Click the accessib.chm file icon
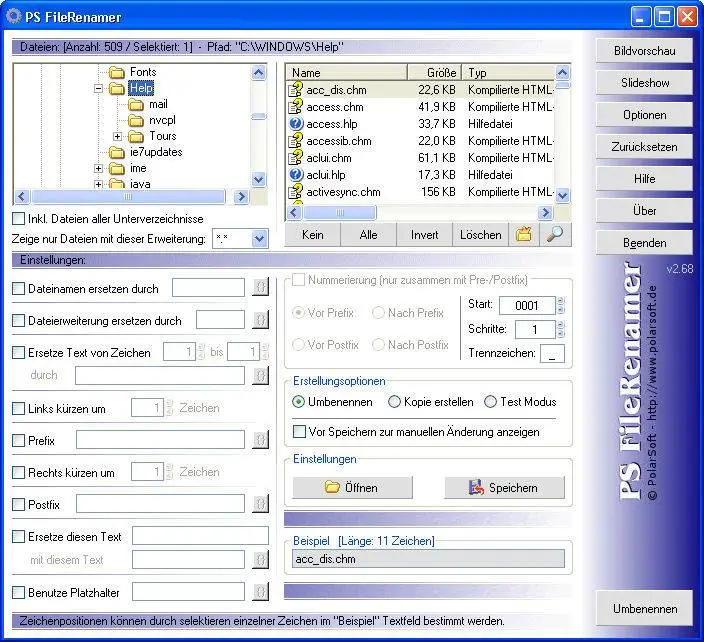This screenshot has height=642, width=704. [295, 141]
